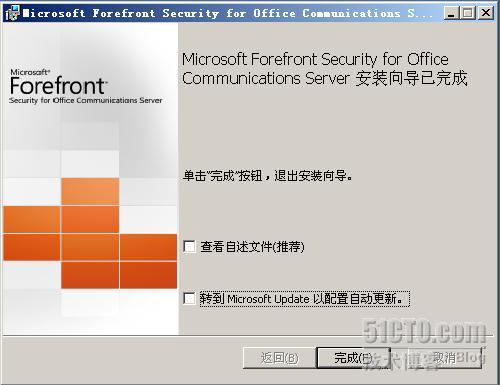Viewport: 500px width, 385px height.
Task: Click the window title bar text
Action: click(x=228, y=13)
